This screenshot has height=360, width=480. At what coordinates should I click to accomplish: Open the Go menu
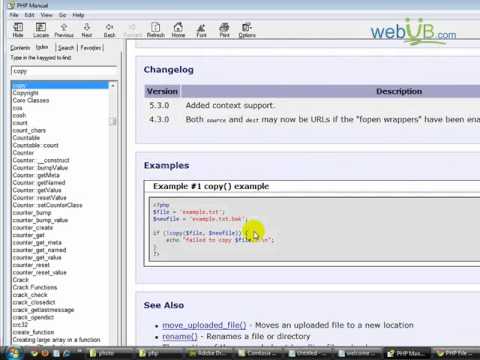tap(62, 15)
